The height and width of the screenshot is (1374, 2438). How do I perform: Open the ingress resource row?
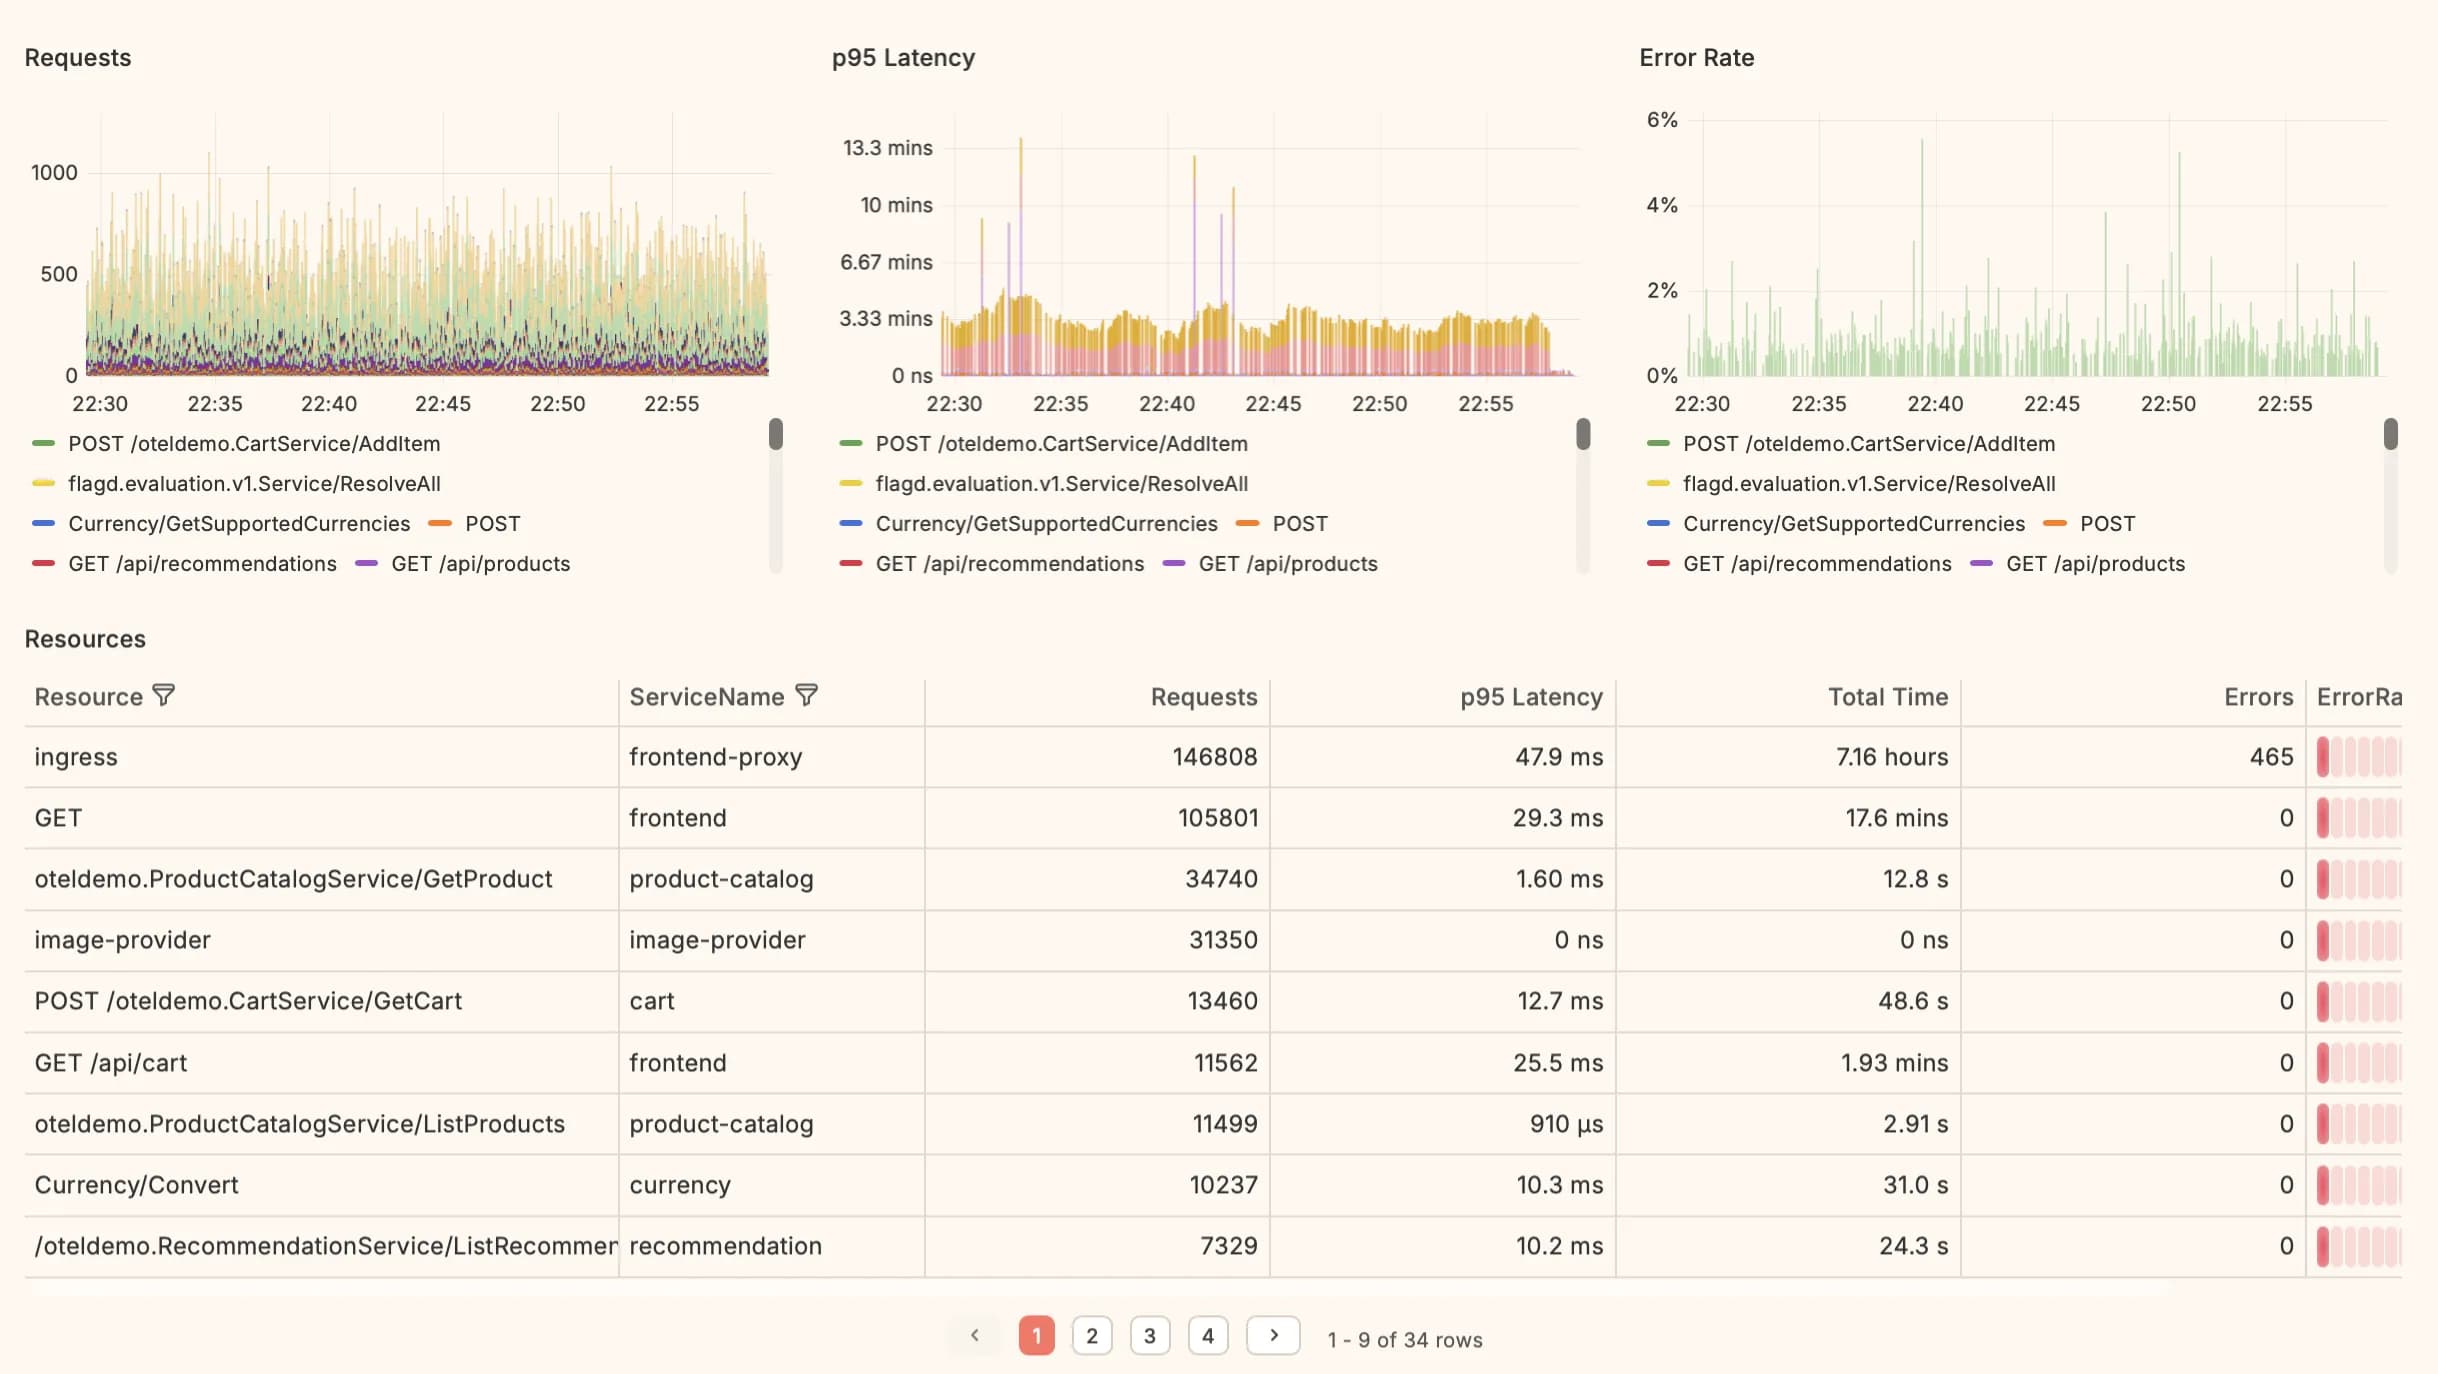pyautogui.click(x=76, y=757)
